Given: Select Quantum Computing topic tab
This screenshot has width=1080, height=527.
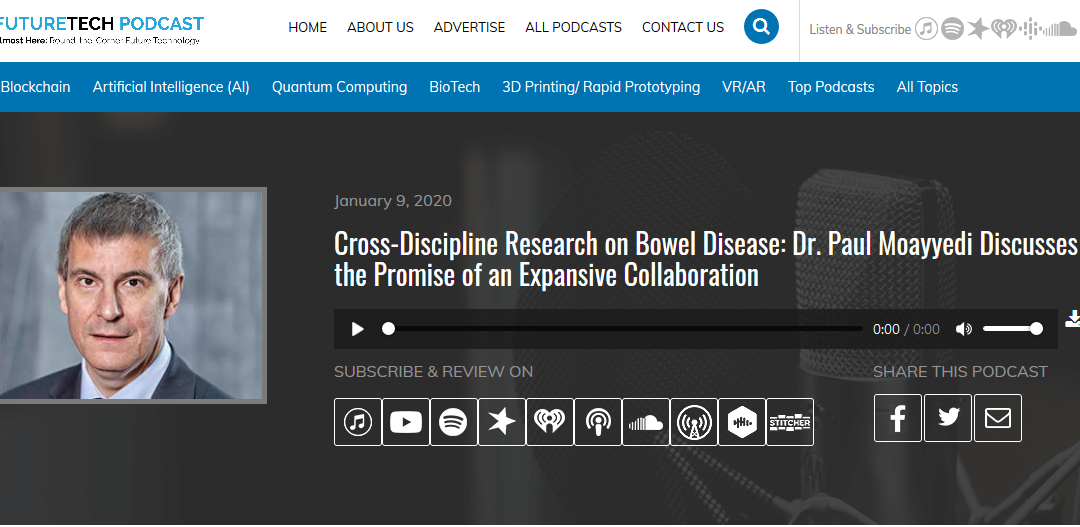Looking at the screenshot, I should [339, 87].
